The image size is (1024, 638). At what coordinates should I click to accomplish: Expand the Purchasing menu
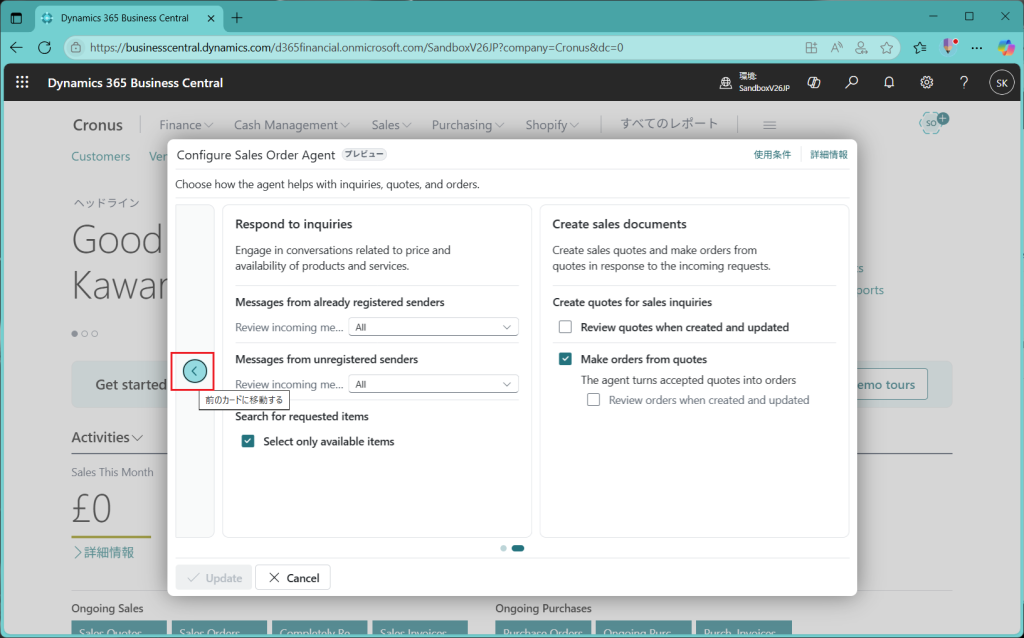pos(468,125)
